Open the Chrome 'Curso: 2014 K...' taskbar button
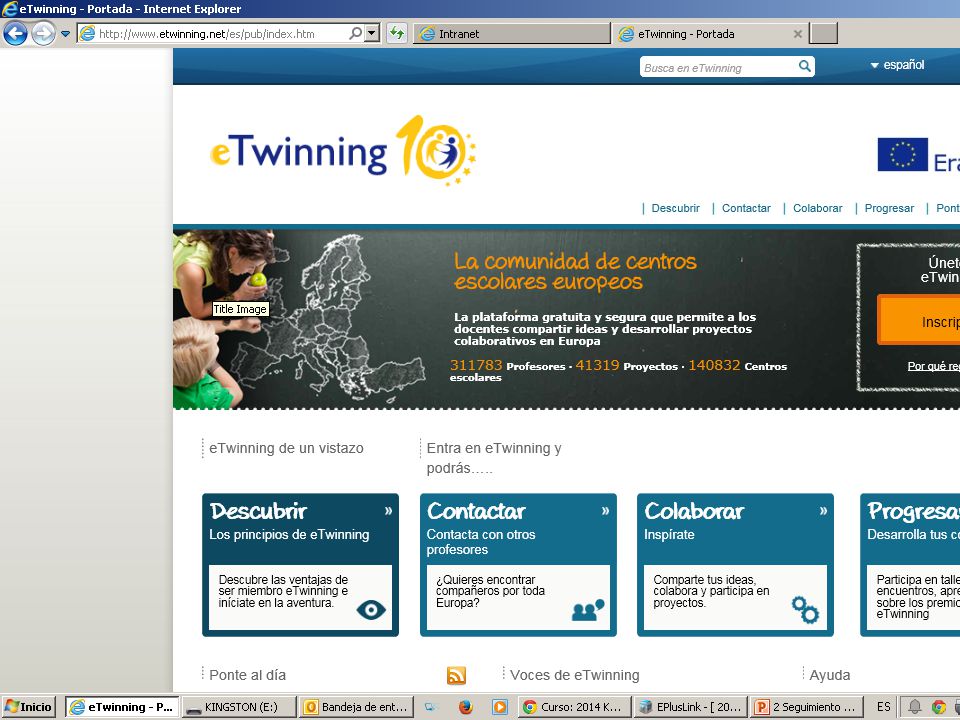Viewport: 960px width, 720px height. coord(574,707)
